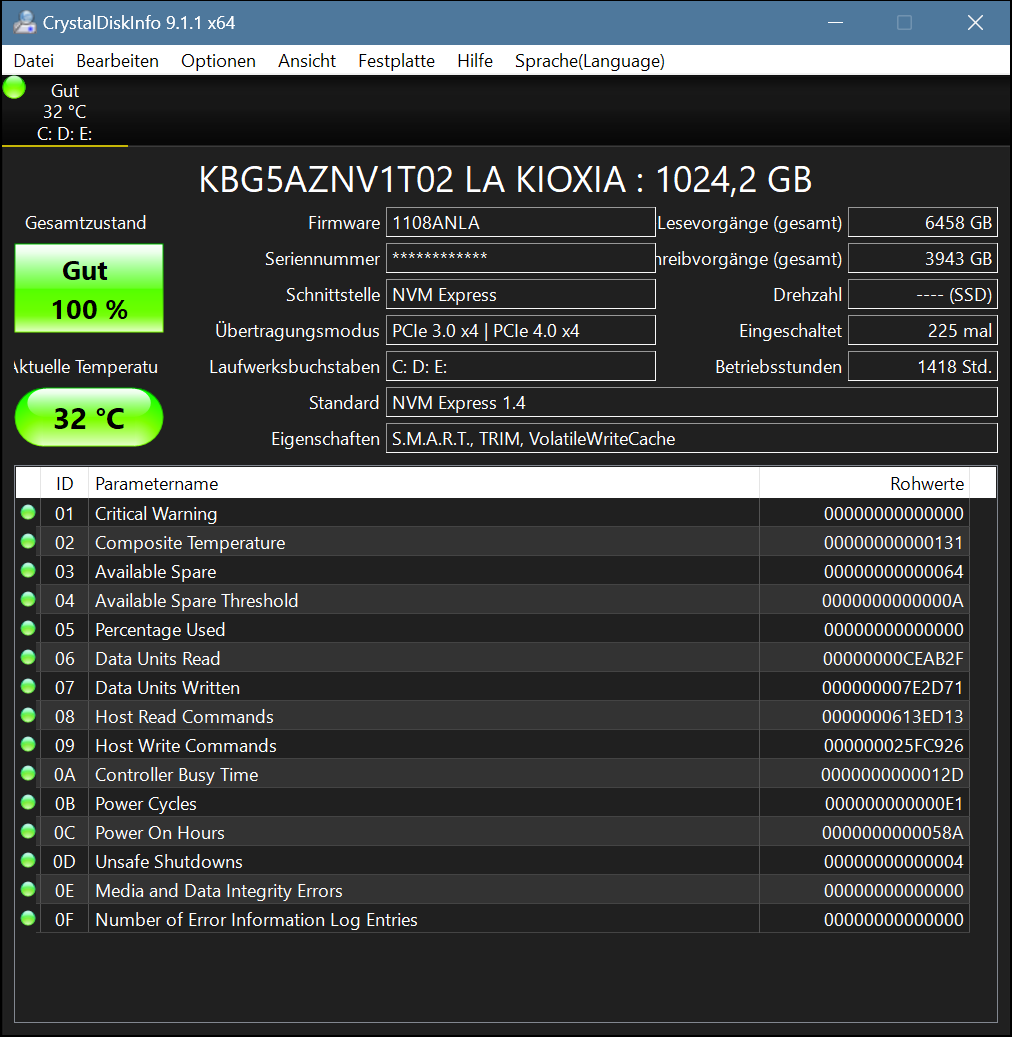Click the status dot for Power On Hours

[x=28, y=831]
